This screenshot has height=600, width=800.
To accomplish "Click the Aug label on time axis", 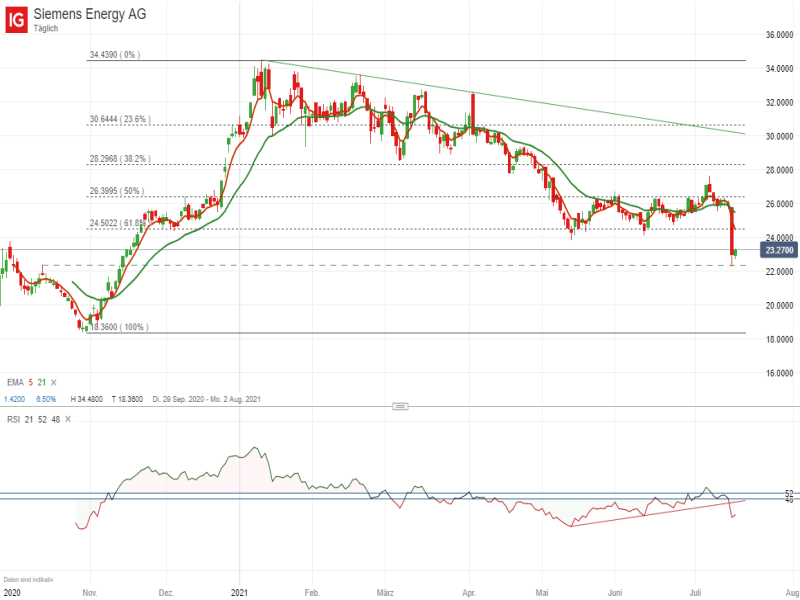I will pyautogui.click(x=793, y=593).
